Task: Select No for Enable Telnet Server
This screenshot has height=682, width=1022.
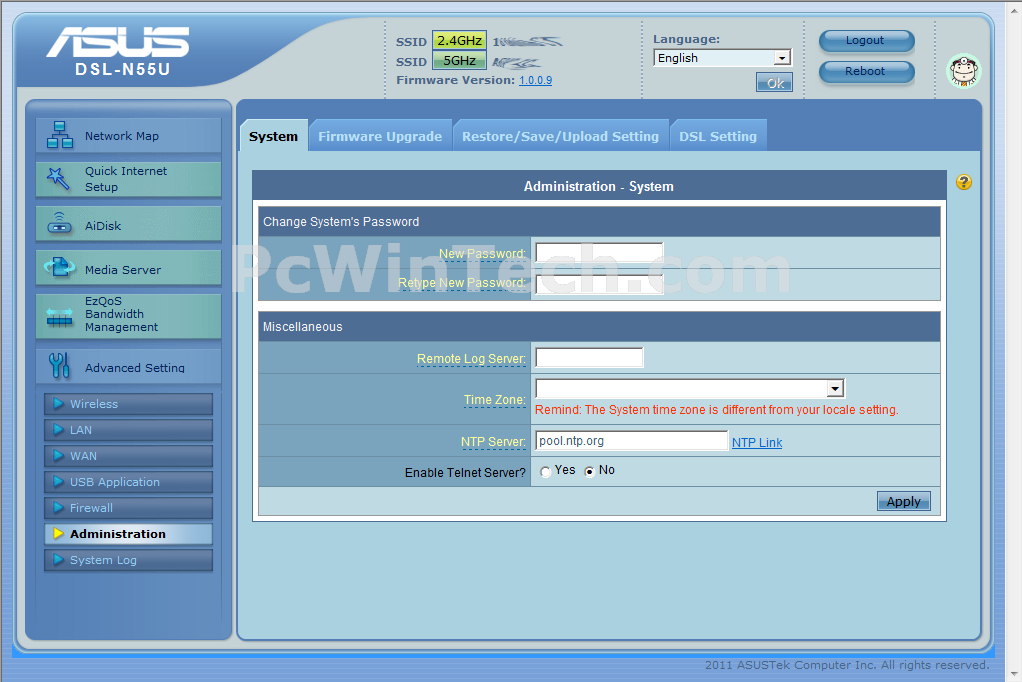Action: tap(590, 471)
